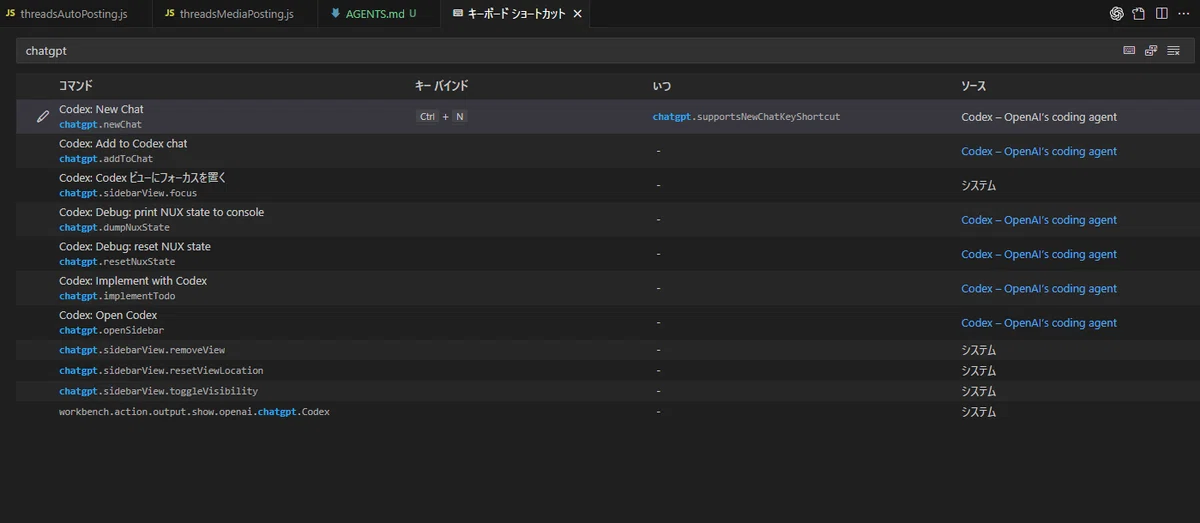1200x523 pixels.
Task: Select the Codex: Implement with Codex command
Action: point(133,281)
